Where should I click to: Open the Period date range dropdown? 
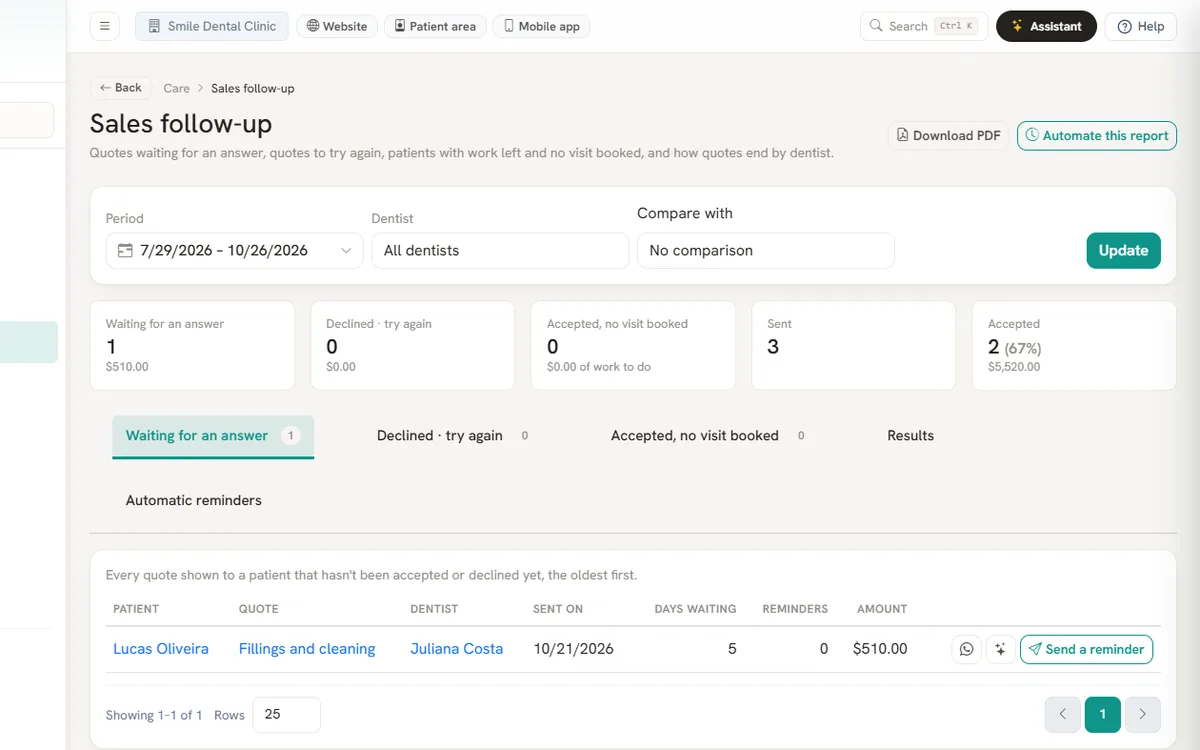[235, 251]
